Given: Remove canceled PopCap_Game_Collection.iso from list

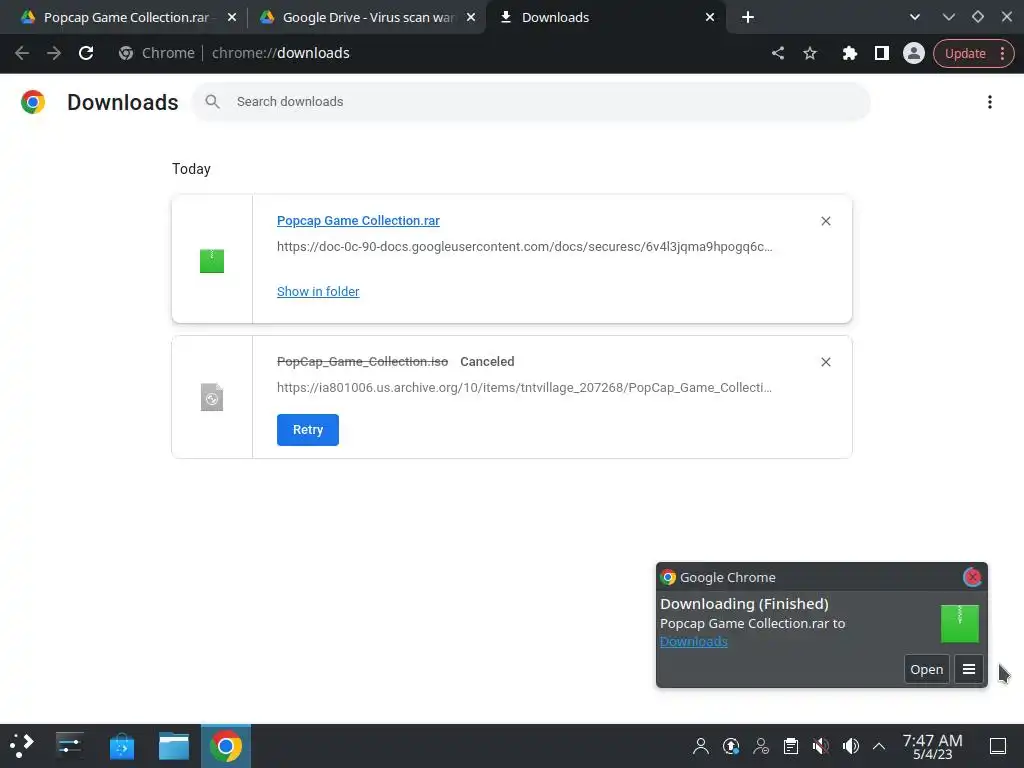Looking at the screenshot, I should (x=825, y=362).
